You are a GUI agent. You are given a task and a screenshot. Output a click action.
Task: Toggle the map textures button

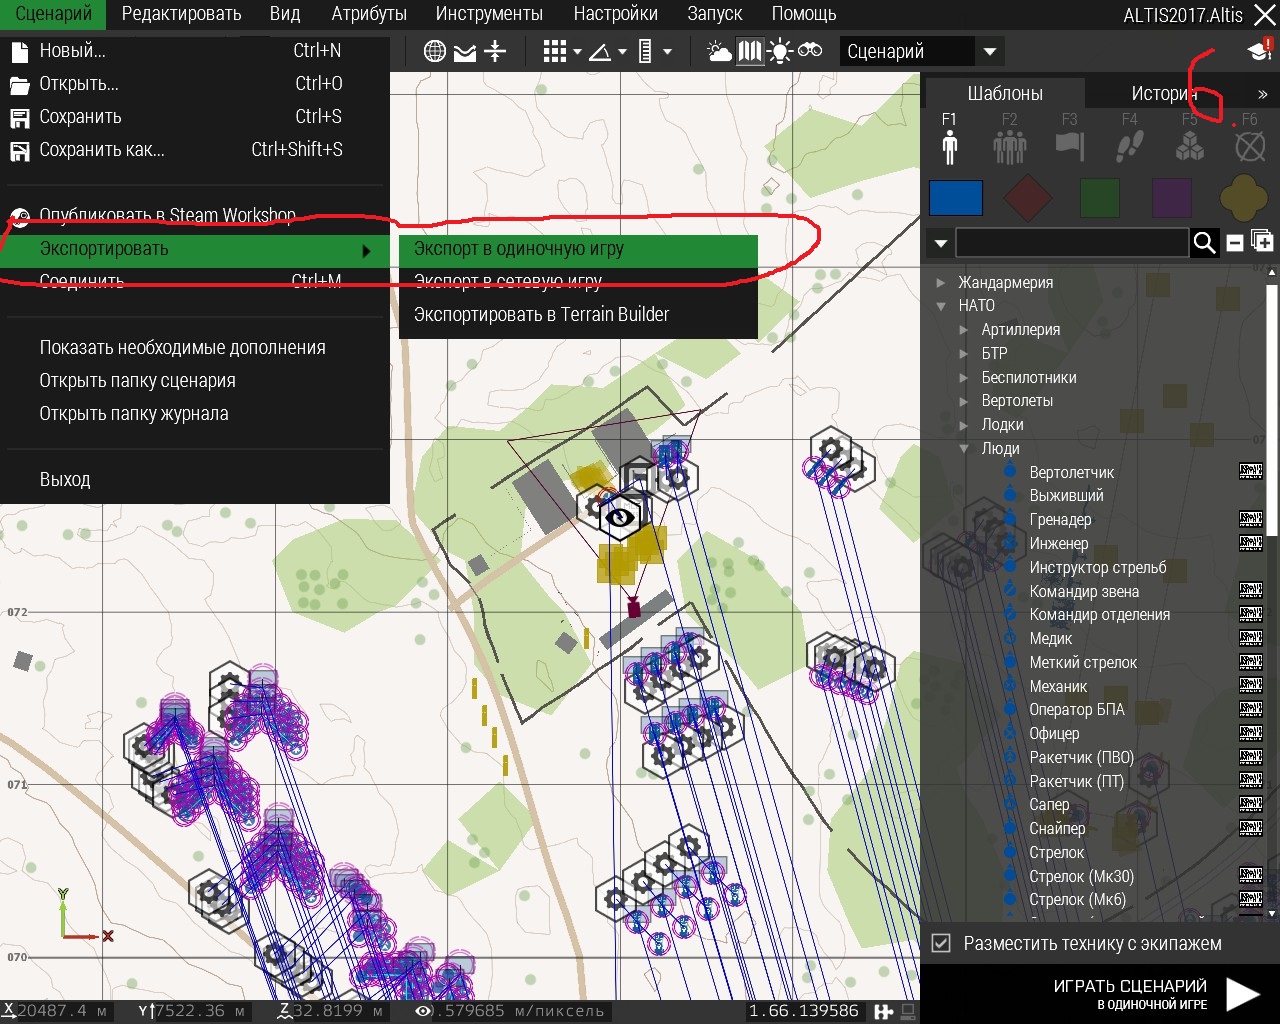[749, 52]
